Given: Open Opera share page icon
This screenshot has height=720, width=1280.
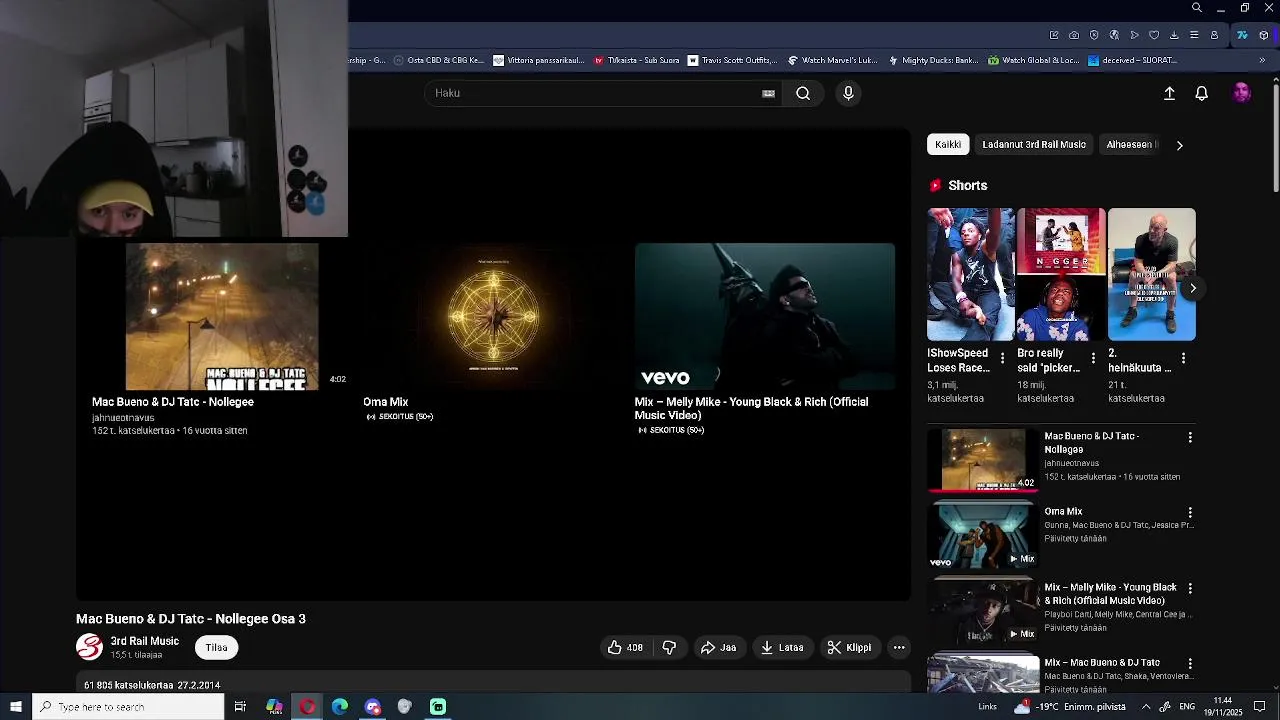Looking at the screenshot, I should [x=1054, y=35].
